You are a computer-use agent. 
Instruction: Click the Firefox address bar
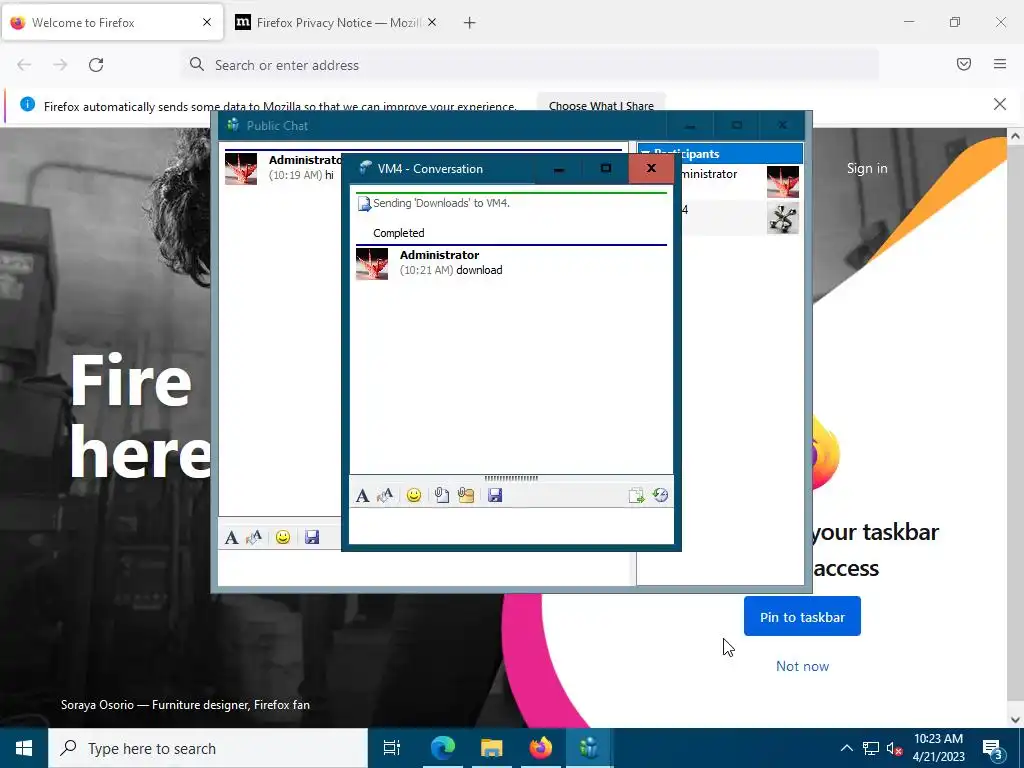529,65
